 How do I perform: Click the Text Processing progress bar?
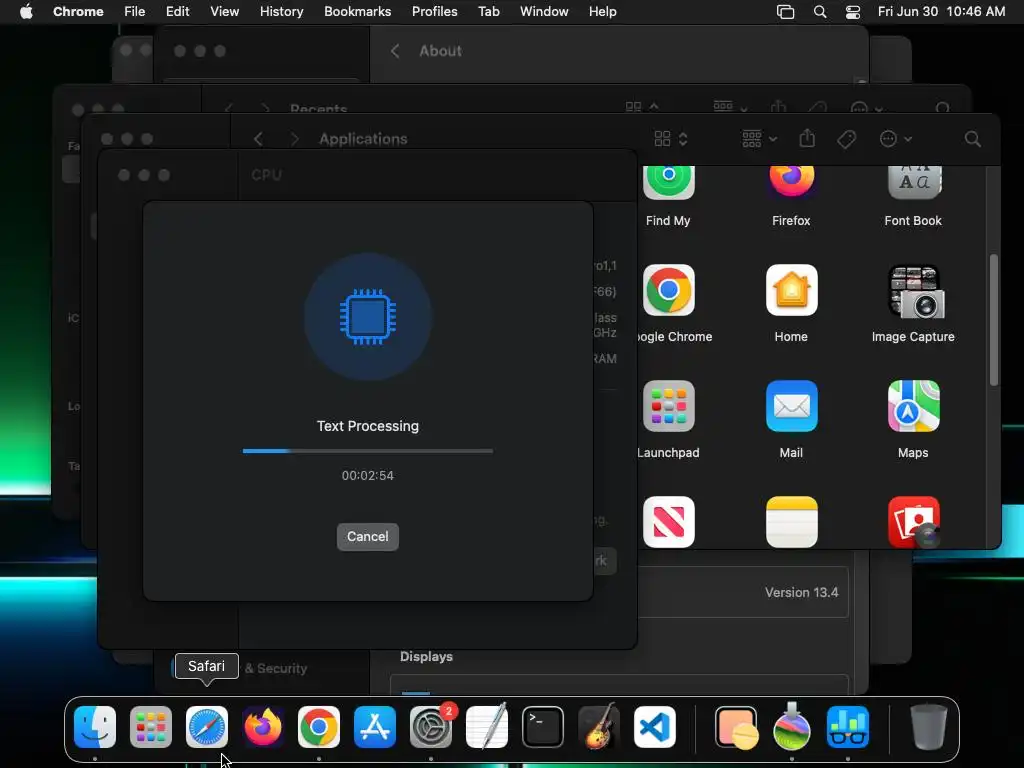coord(368,451)
